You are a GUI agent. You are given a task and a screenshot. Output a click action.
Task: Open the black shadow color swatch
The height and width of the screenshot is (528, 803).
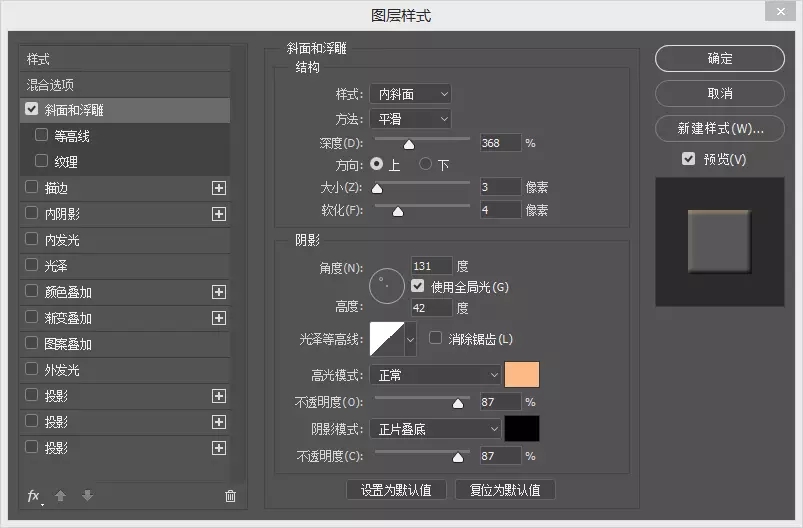522,428
